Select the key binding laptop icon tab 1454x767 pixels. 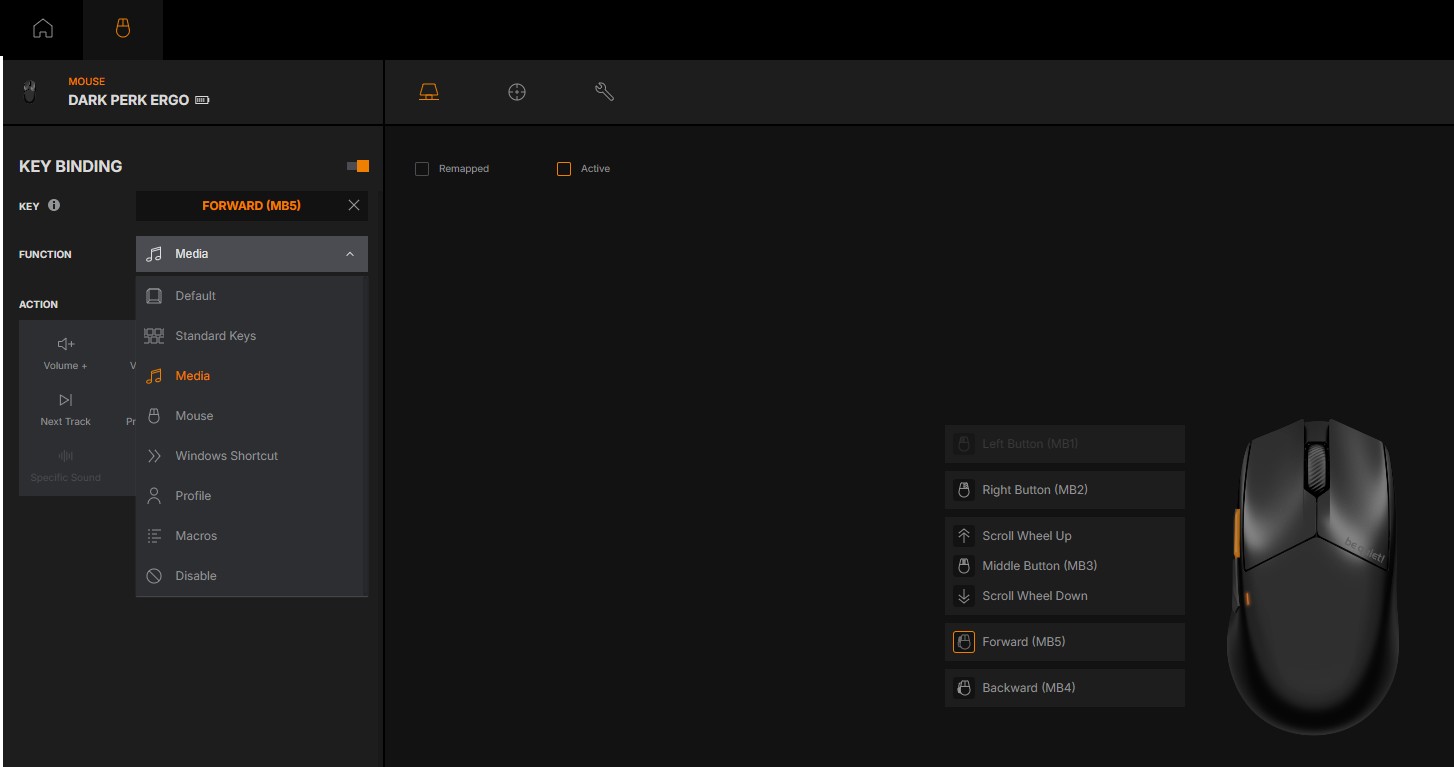429,92
